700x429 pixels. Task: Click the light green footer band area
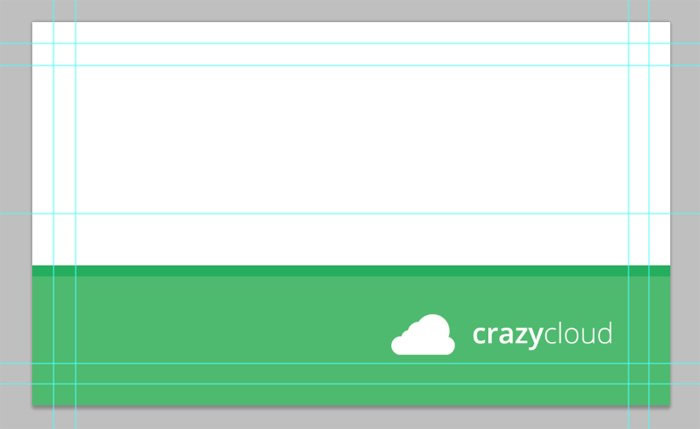pyautogui.click(x=351, y=341)
